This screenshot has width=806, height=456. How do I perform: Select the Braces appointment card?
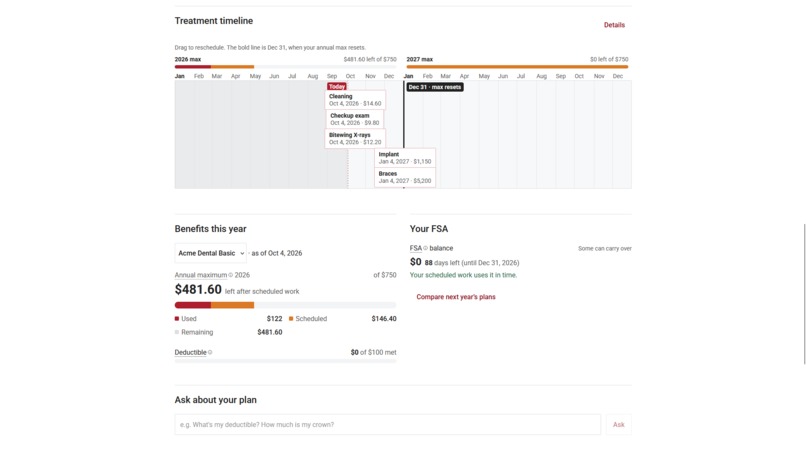(405, 177)
